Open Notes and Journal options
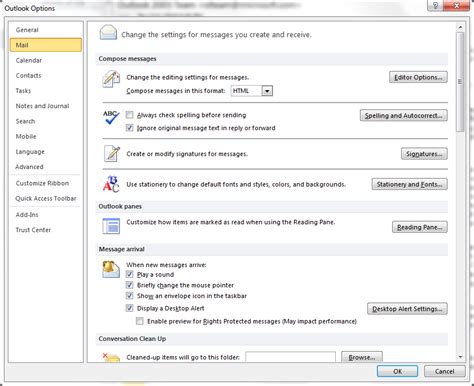 [46, 106]
